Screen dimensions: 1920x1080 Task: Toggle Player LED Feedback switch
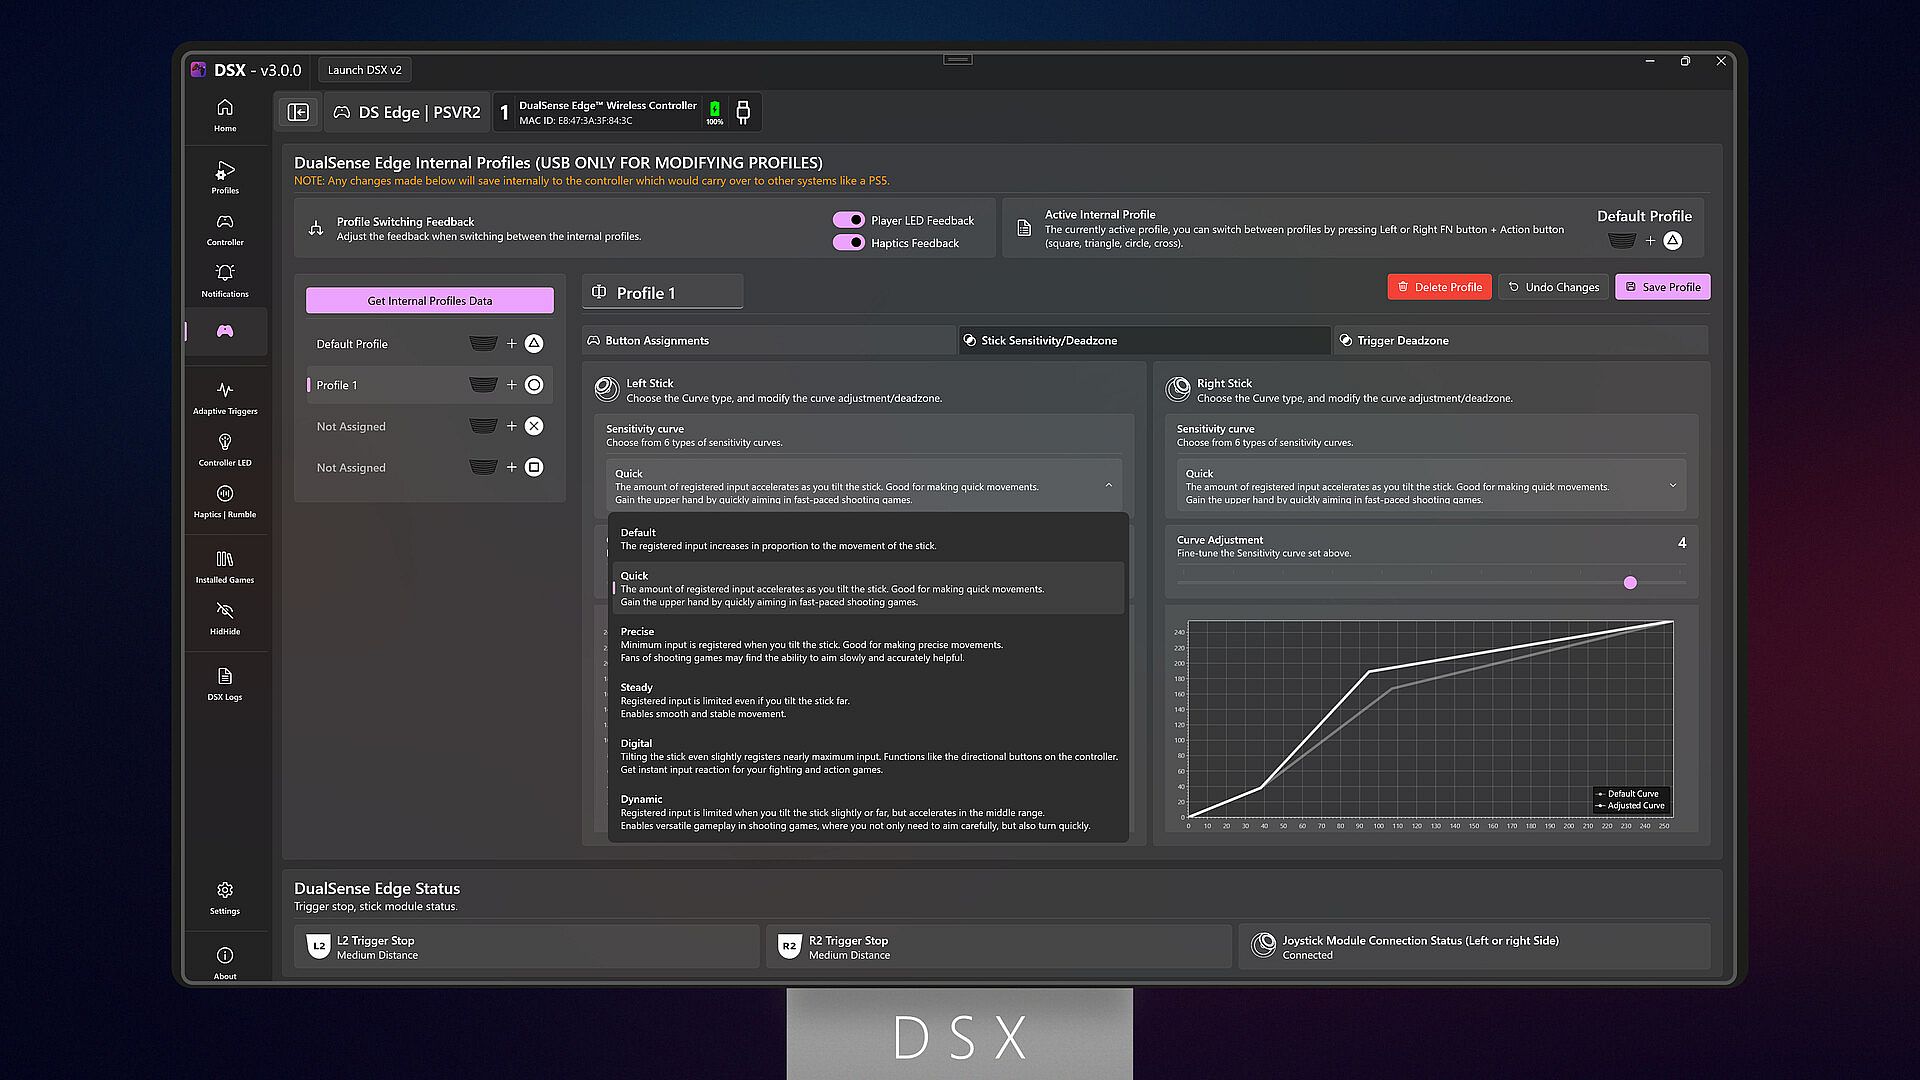pos(848,220)
